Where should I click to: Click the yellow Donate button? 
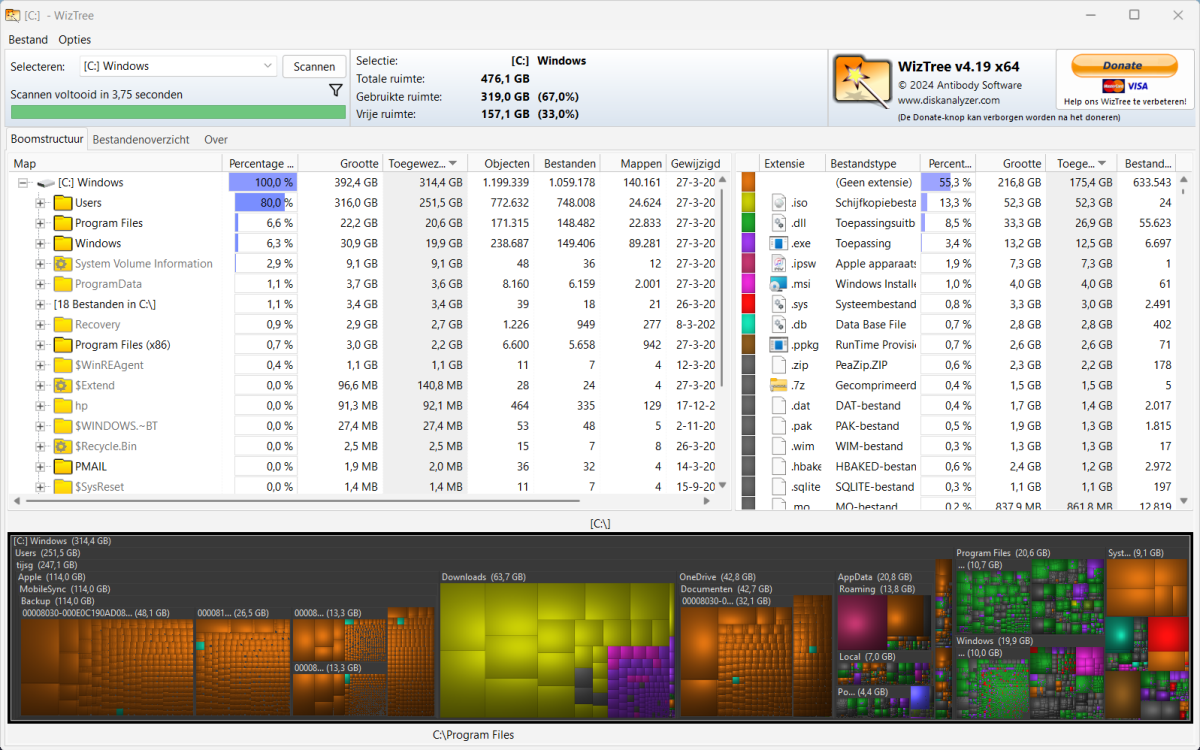pyautogui.click(x=1123, y=66)
